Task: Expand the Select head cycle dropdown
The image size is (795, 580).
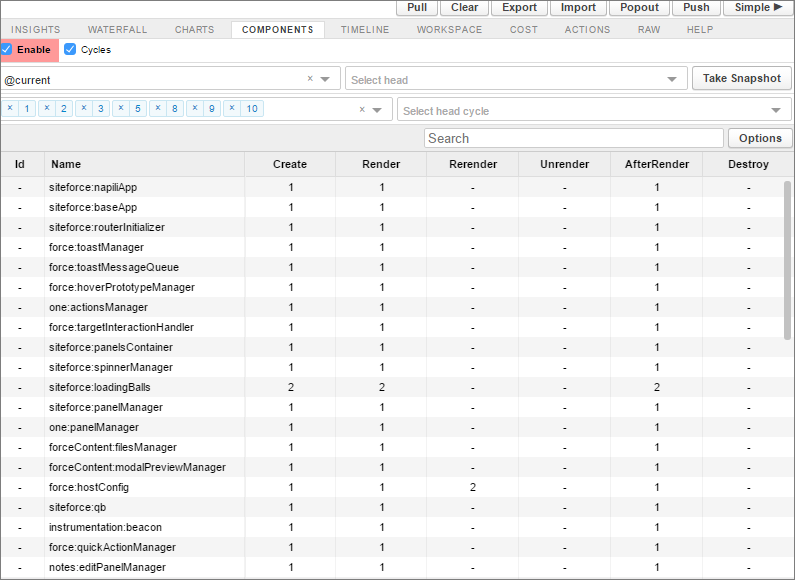Action: click(x=776, y=110)
